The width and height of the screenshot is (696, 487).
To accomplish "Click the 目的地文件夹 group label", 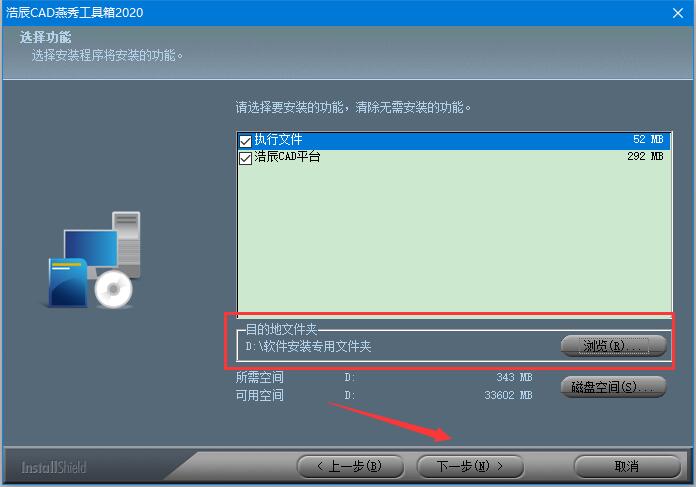I will 281,329.
